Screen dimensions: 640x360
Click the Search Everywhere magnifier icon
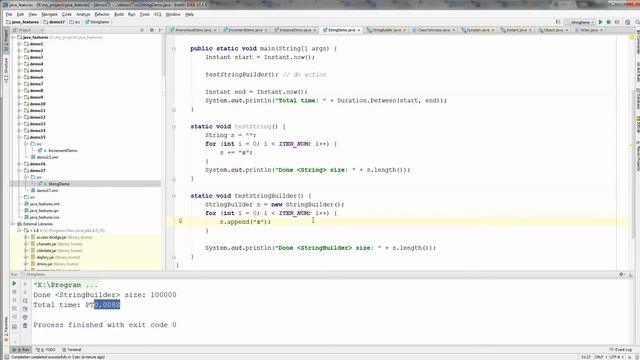click(x=637, y=22)
